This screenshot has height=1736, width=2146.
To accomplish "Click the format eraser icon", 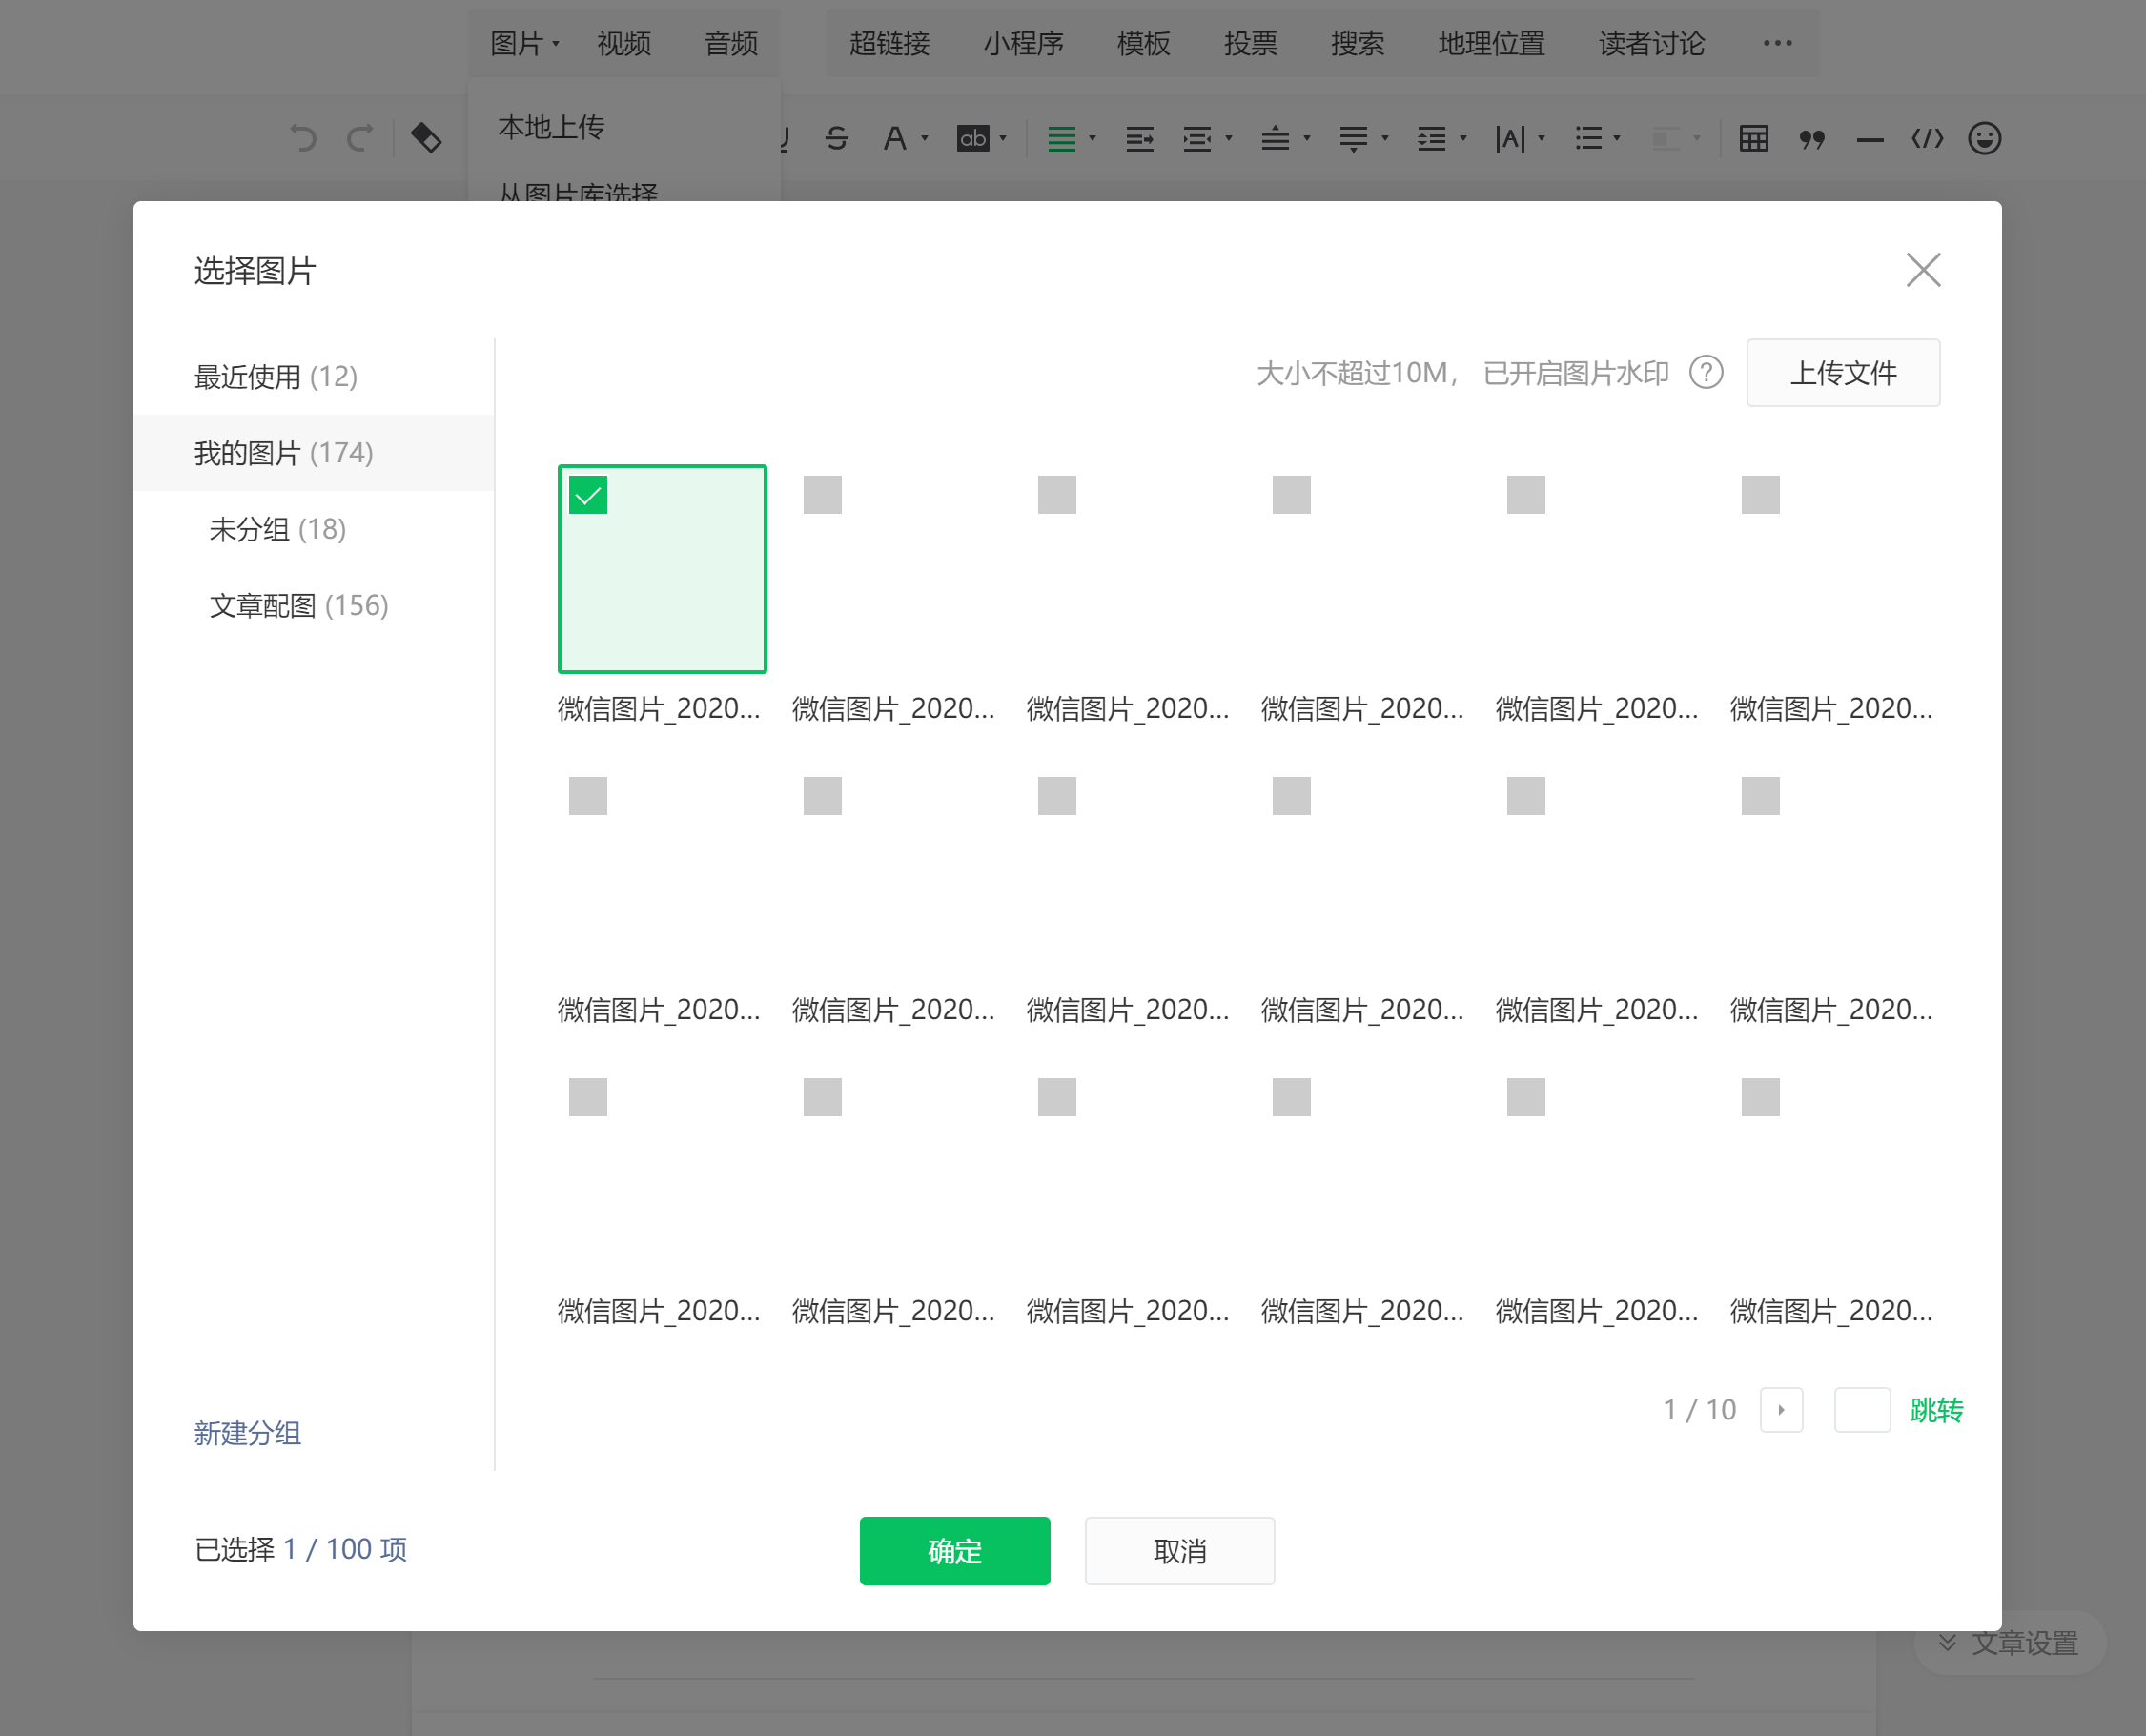I will click(x=426, y=138).
